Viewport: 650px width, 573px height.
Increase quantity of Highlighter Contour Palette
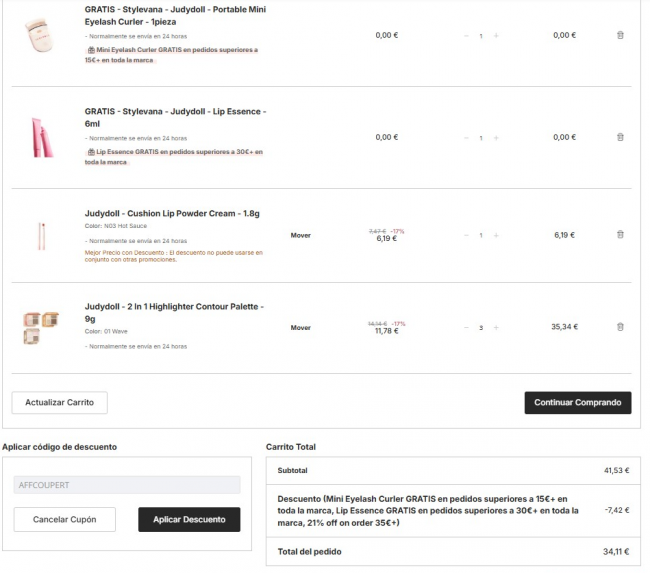click(x=496, y=327)
